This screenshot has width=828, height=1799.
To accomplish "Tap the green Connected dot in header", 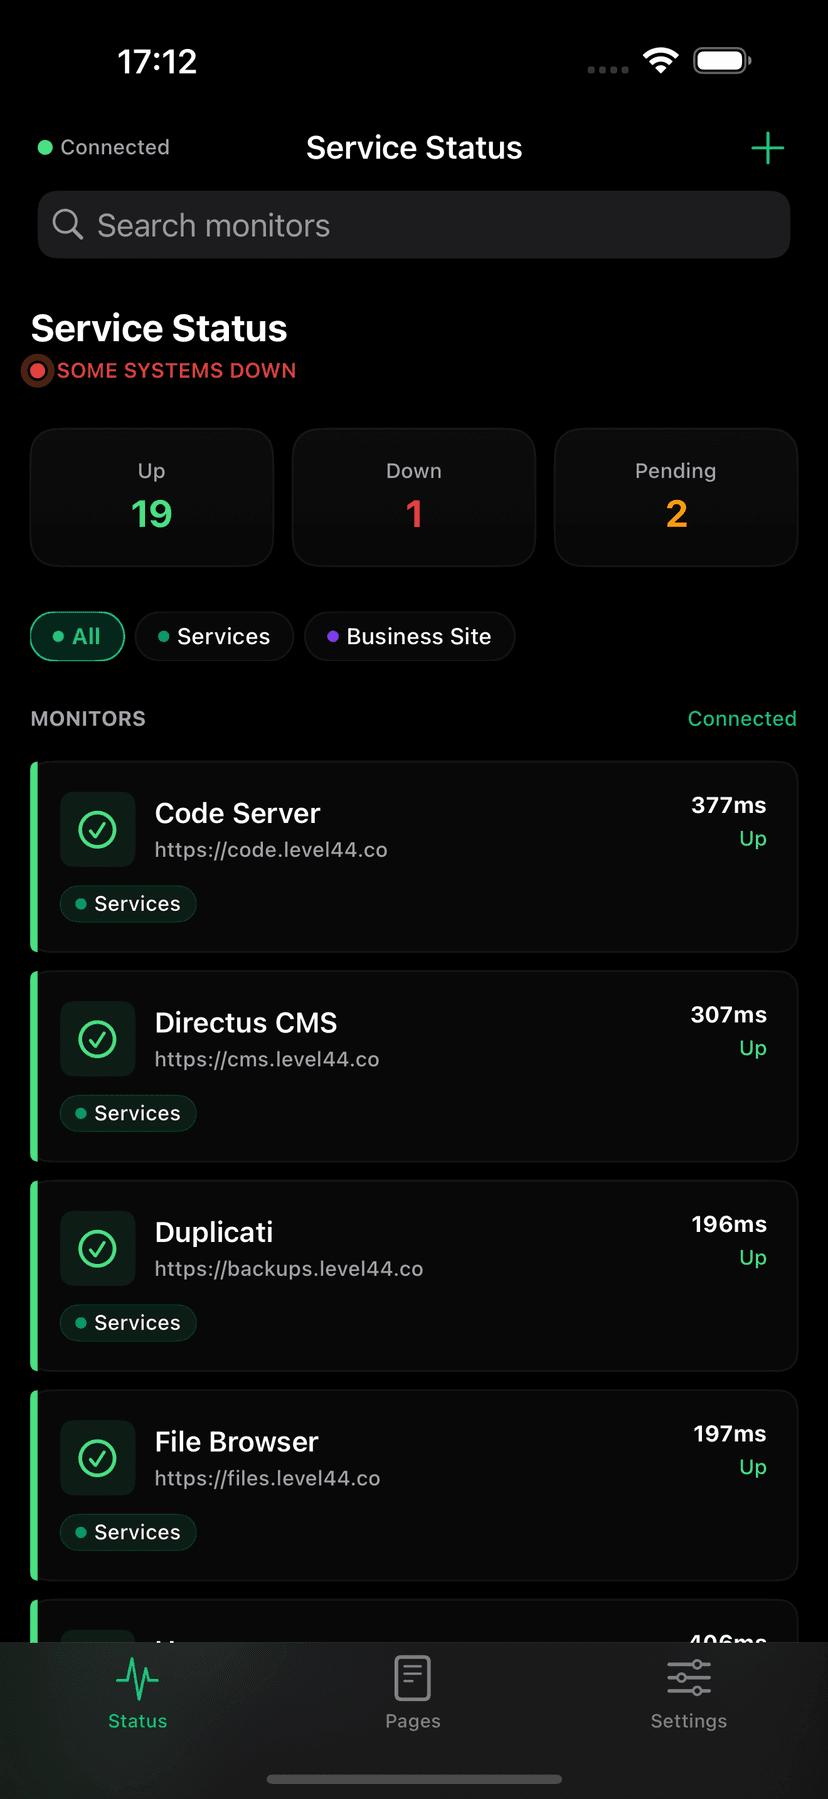I will pos(45,147).
